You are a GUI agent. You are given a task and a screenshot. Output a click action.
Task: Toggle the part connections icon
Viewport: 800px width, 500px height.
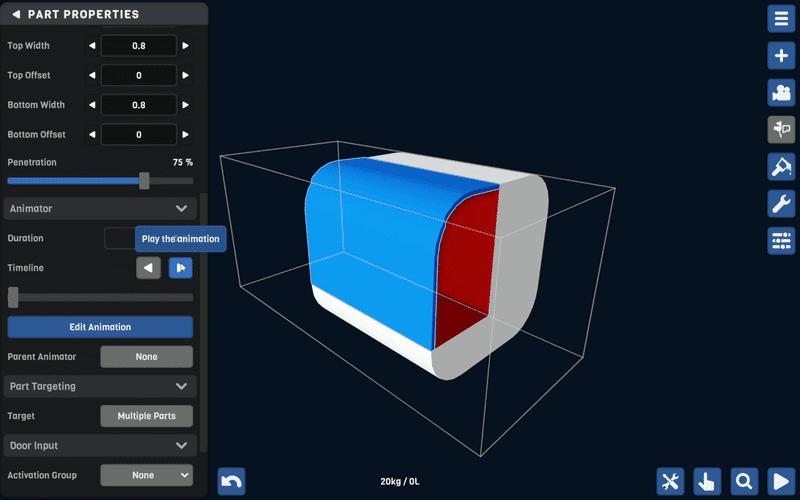(781, 130)
